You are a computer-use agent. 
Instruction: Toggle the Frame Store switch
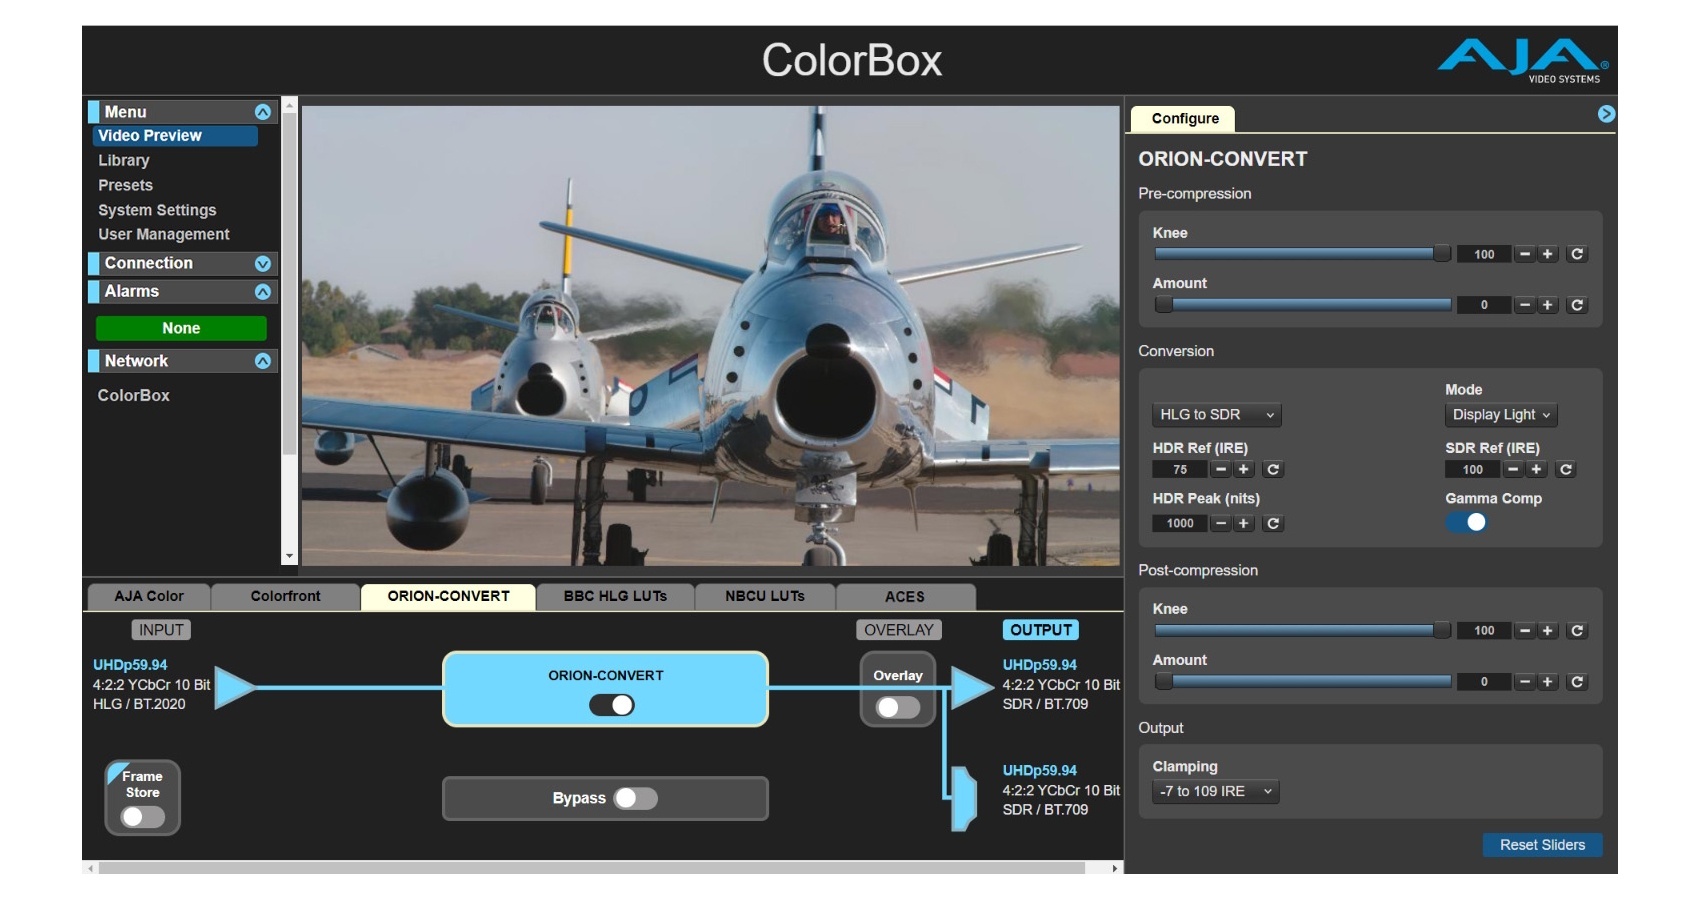[143, 817]
